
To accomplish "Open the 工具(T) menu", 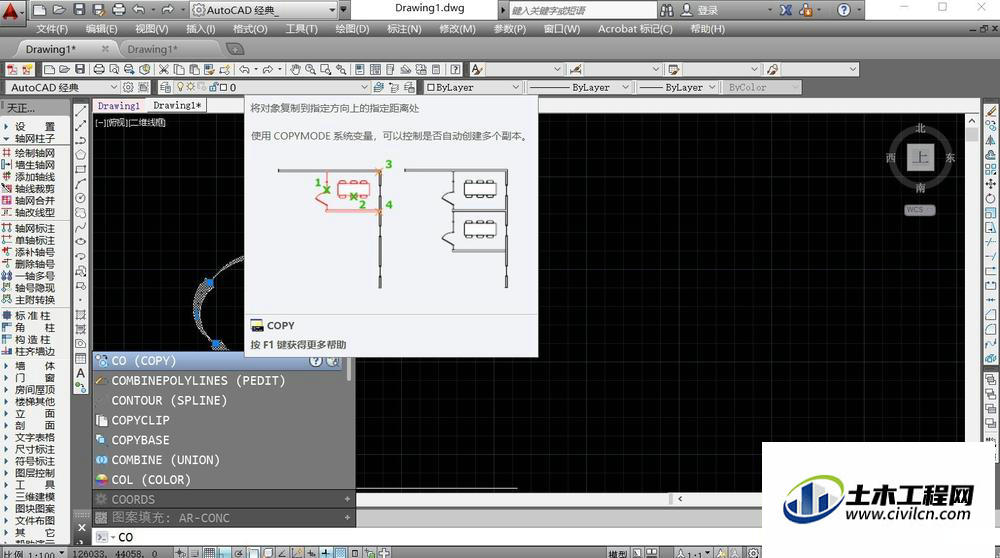I will 301,29.
